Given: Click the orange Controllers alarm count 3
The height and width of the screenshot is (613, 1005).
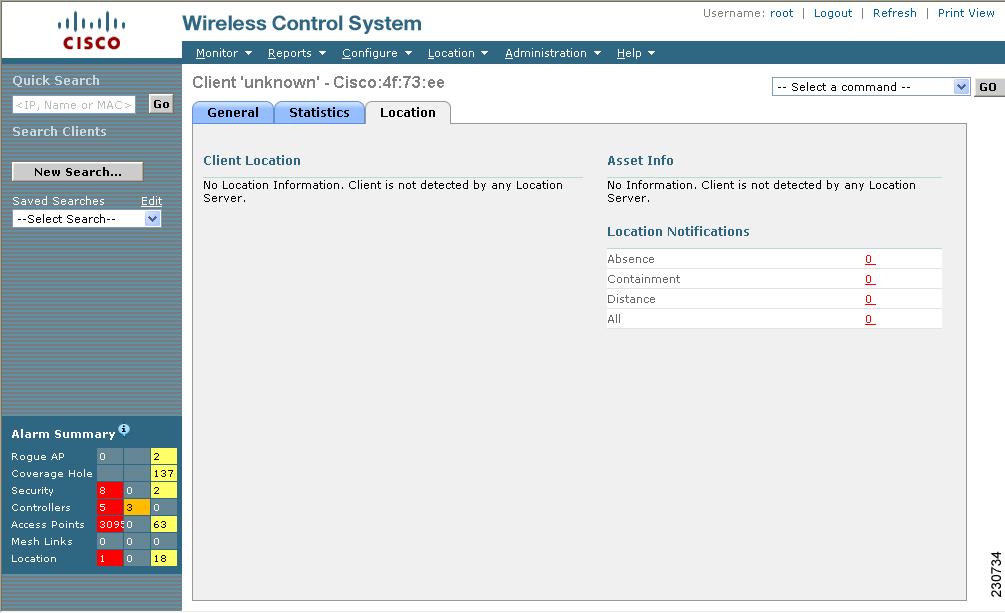Looking at the screenshot, I should pos(137,507).
